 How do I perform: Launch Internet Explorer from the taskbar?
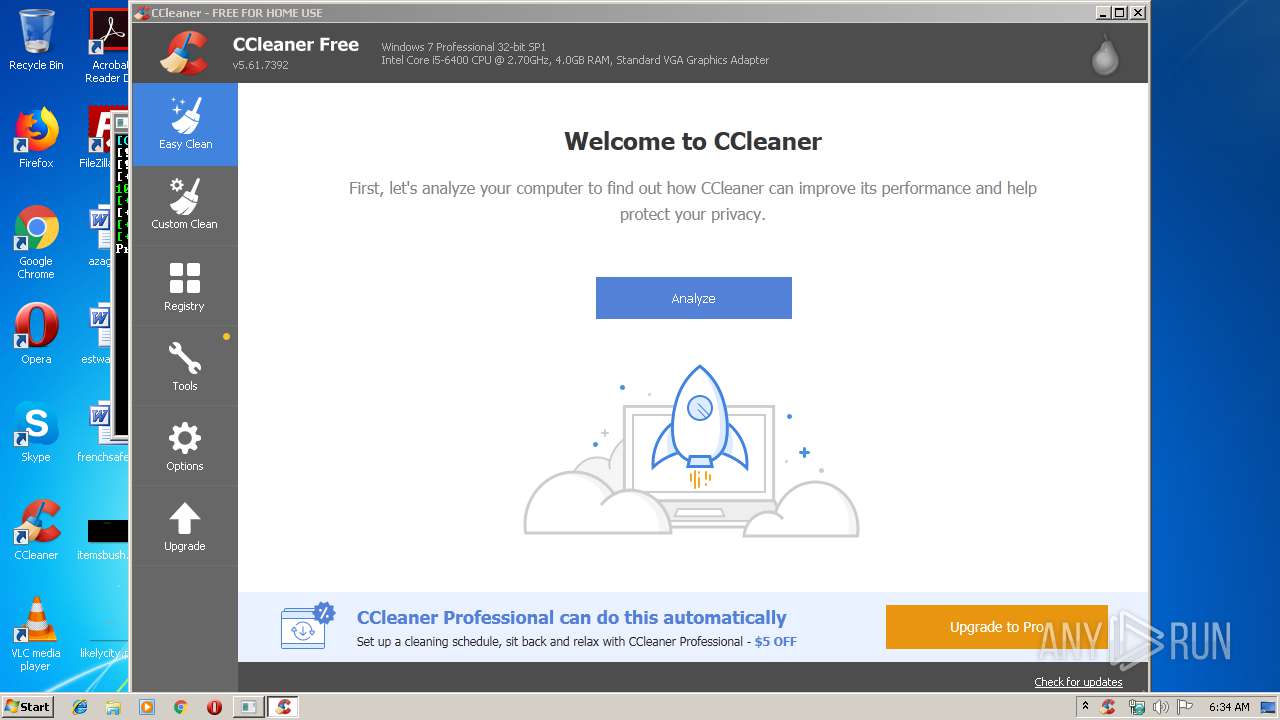pos(80,707)
